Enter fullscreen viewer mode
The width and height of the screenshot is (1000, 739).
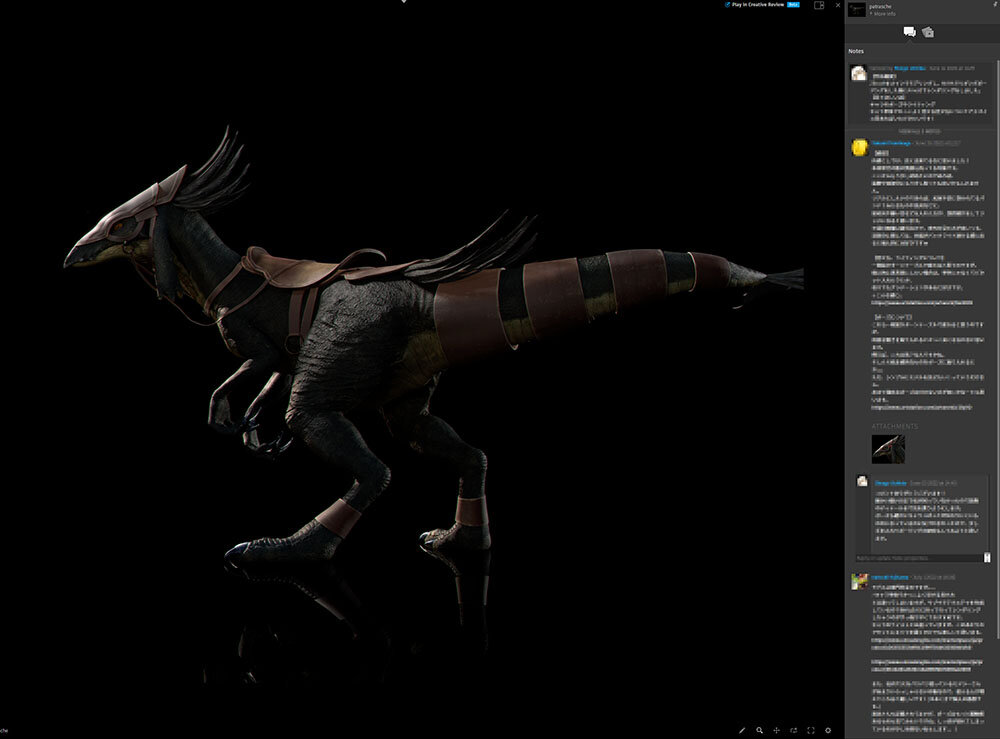point(811,730)
